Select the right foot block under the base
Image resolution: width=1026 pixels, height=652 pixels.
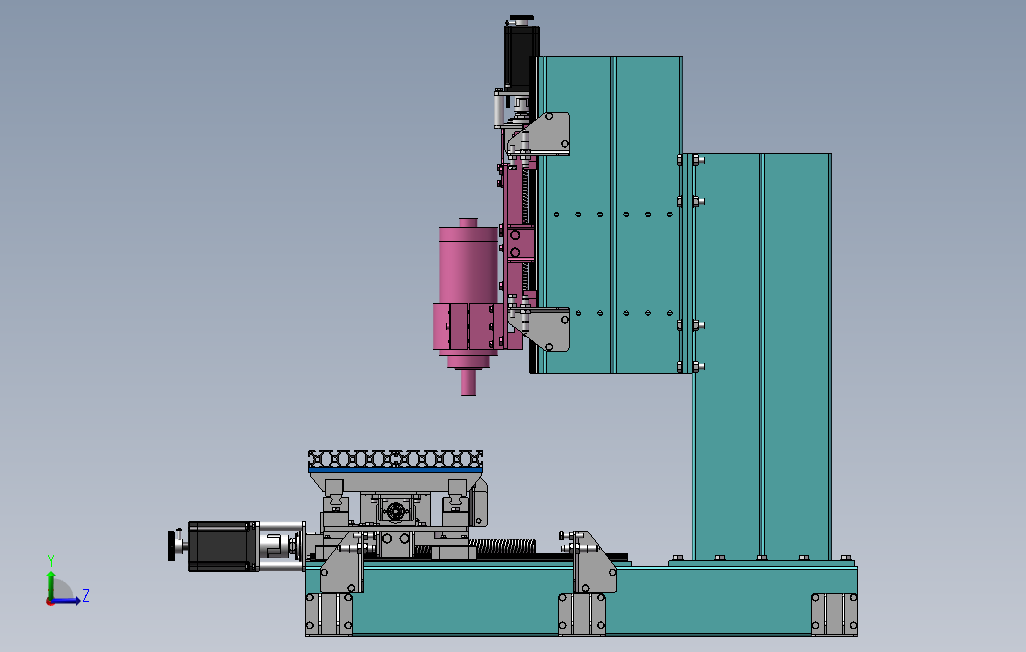click(x=834, y=614)
